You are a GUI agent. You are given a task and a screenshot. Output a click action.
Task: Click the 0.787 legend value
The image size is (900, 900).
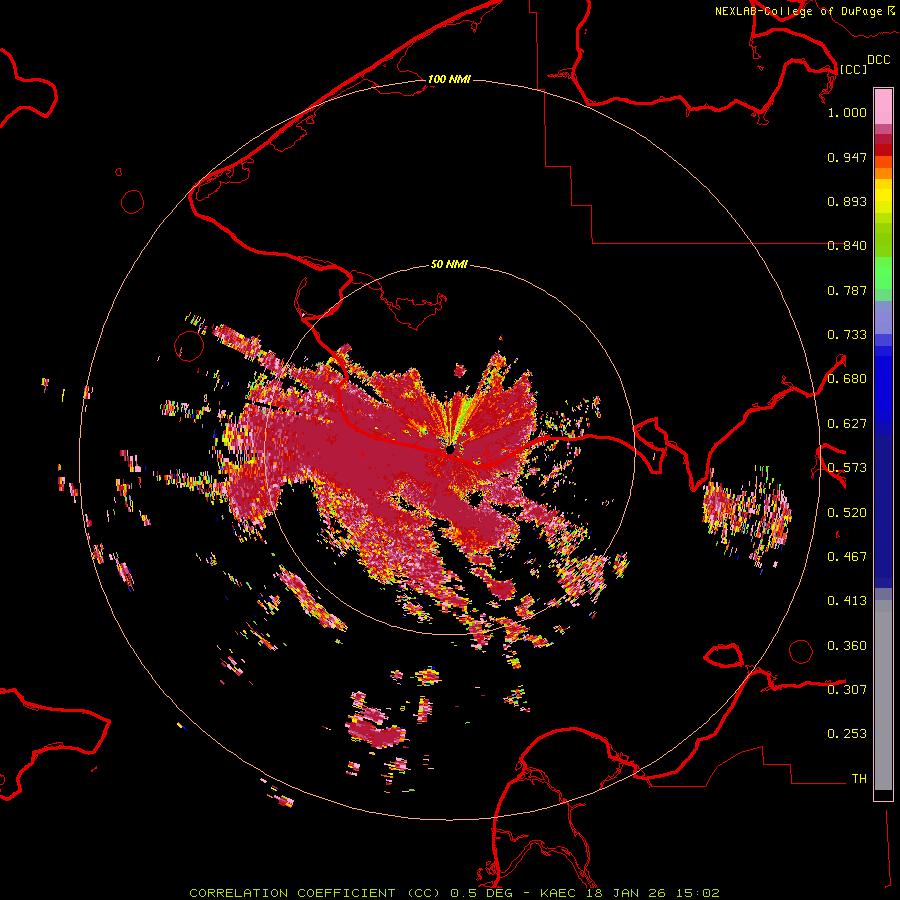tap(847, 290)
